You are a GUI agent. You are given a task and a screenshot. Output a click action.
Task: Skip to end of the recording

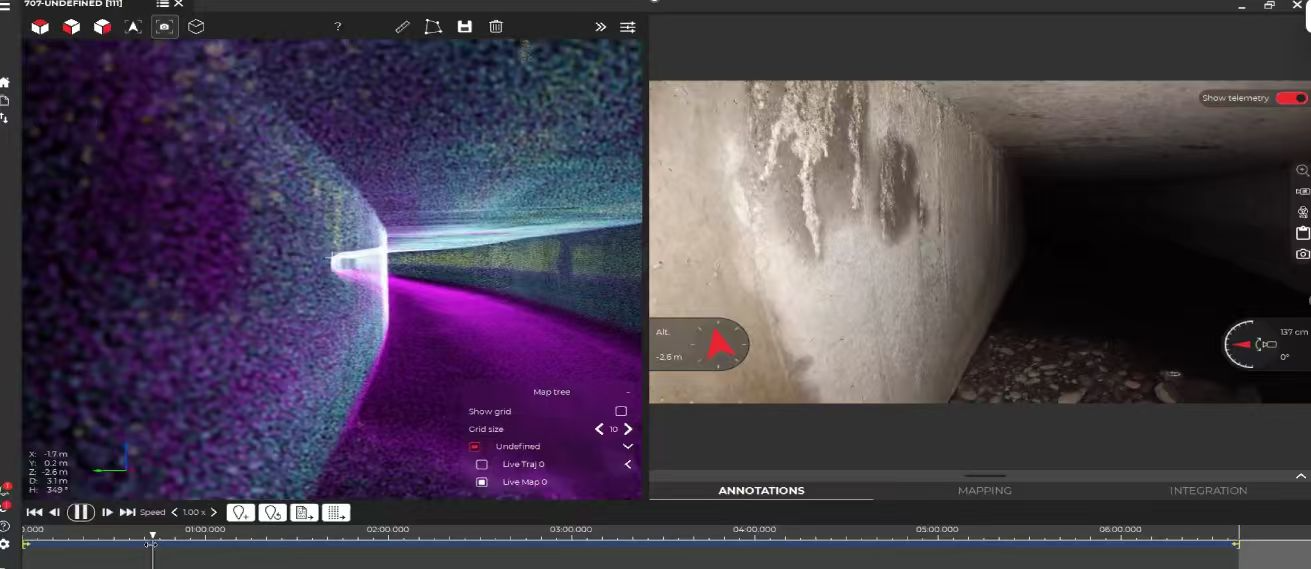128,512
